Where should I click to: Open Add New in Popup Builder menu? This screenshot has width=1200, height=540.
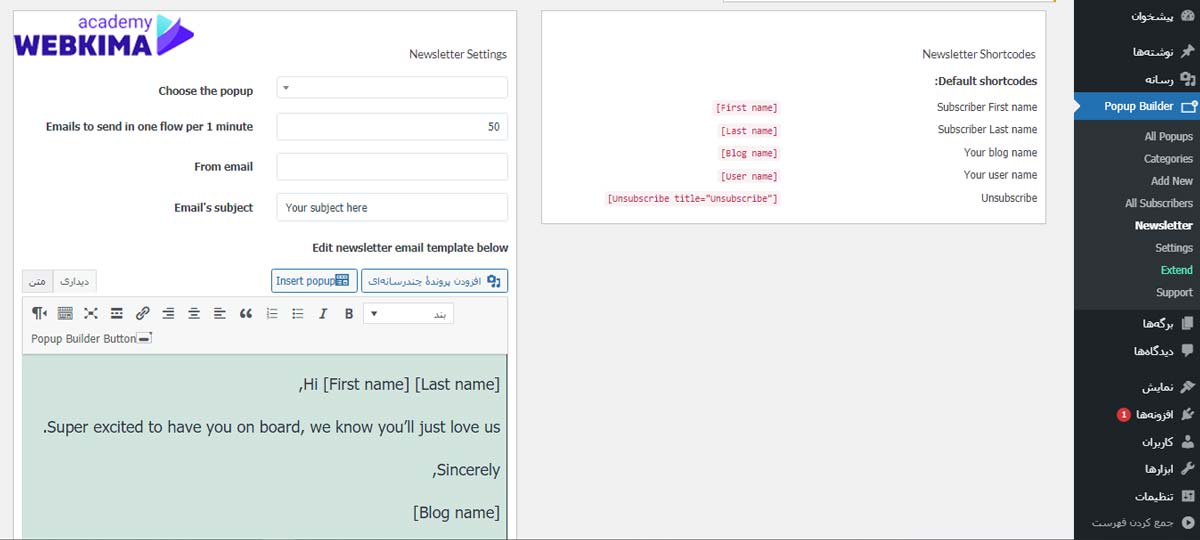pos(1172,181)
